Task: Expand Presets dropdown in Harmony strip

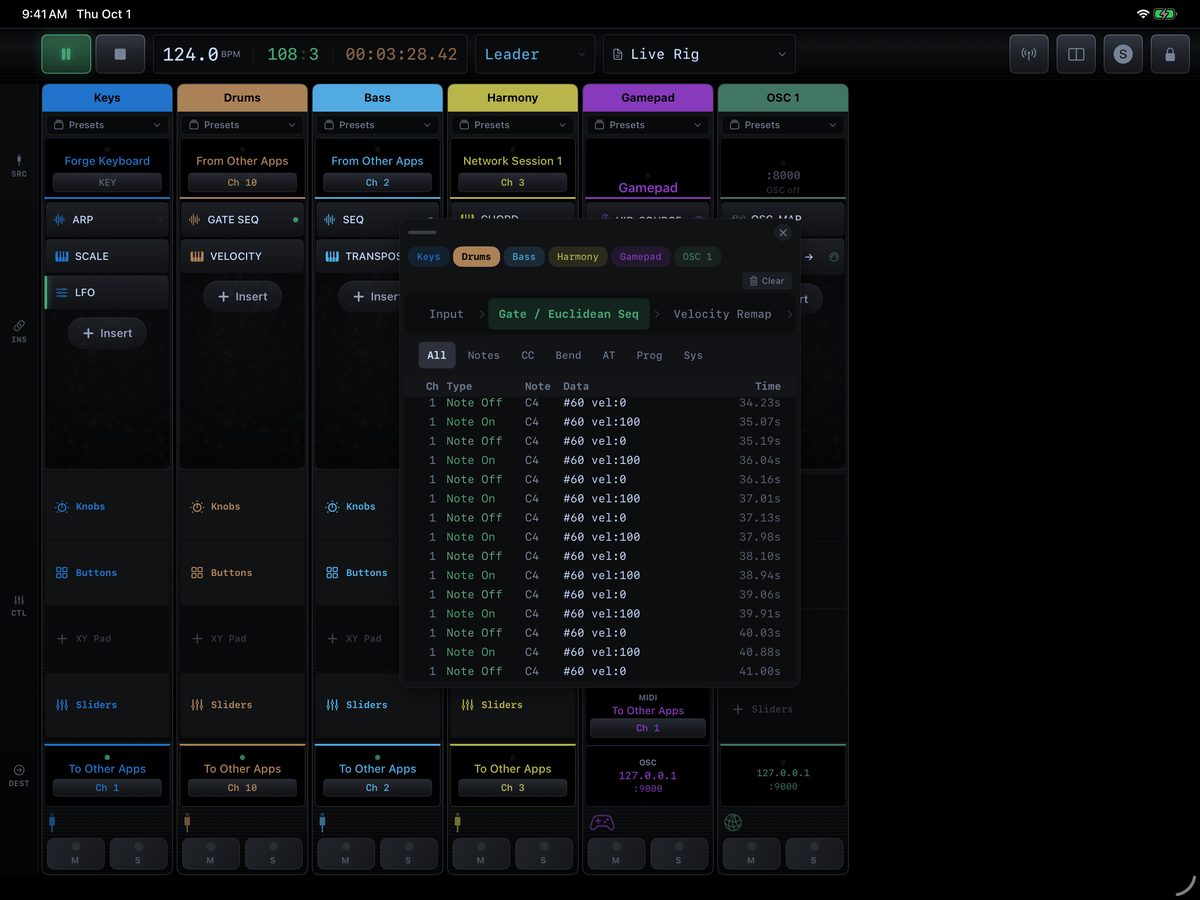Action: pos(512,125)
